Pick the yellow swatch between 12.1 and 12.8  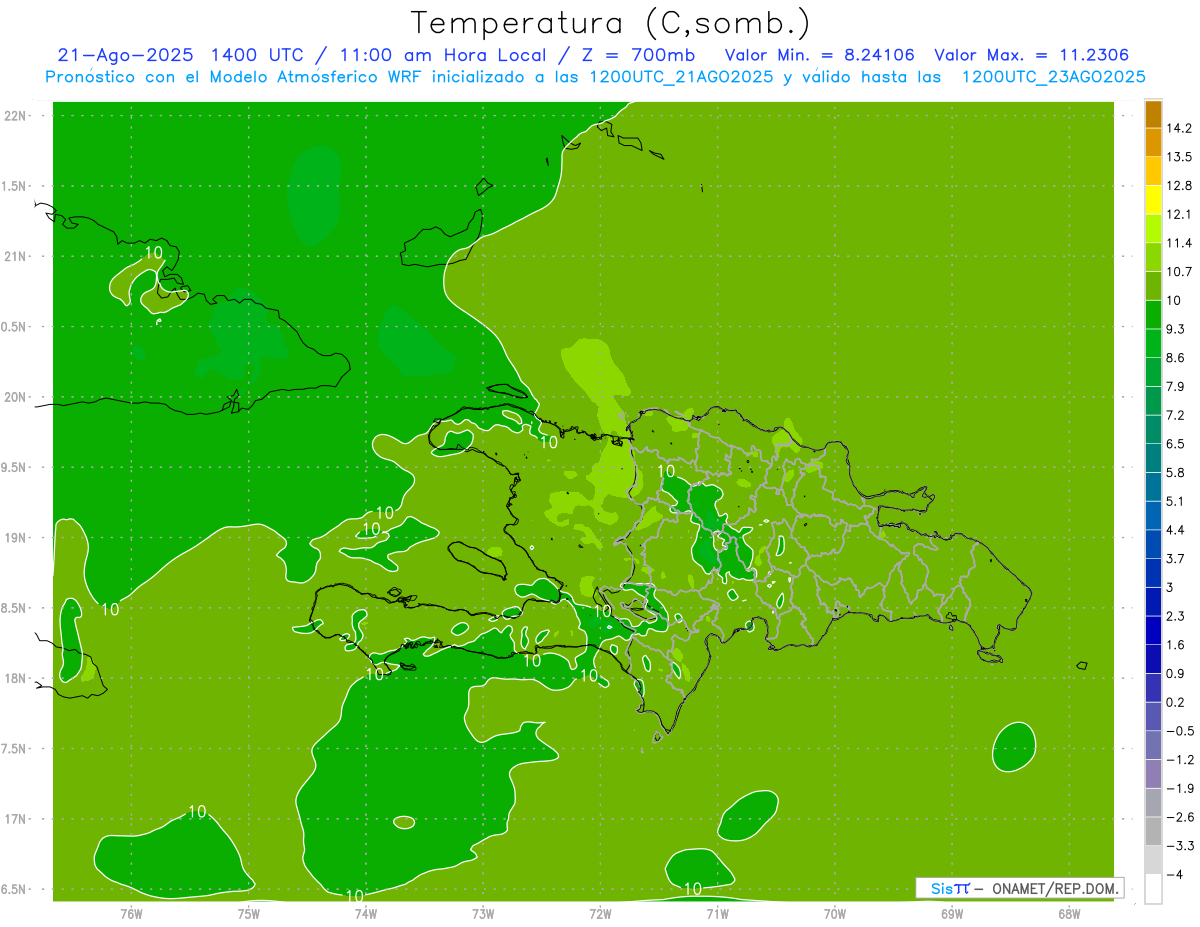click(1153, 200)
